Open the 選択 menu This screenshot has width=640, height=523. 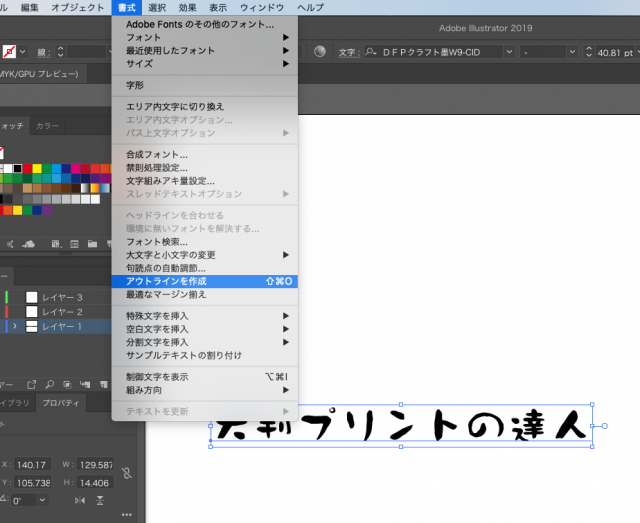[157, 7]
